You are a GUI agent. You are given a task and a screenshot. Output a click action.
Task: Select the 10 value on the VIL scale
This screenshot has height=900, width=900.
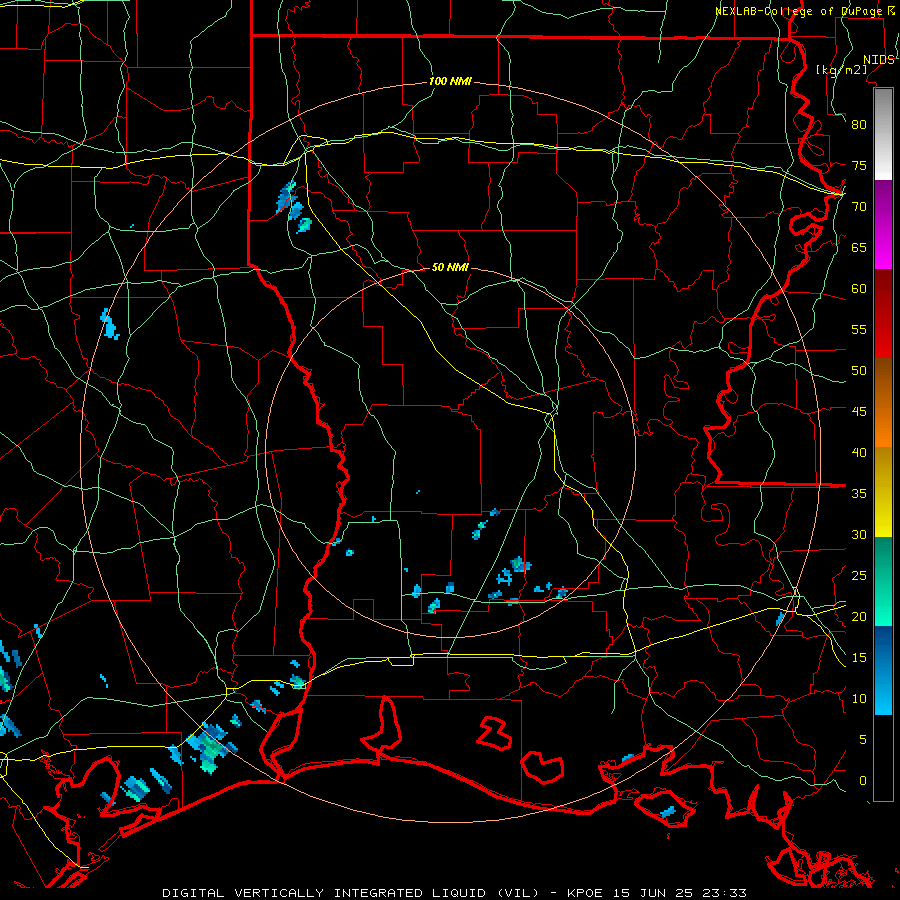(859, 699)
